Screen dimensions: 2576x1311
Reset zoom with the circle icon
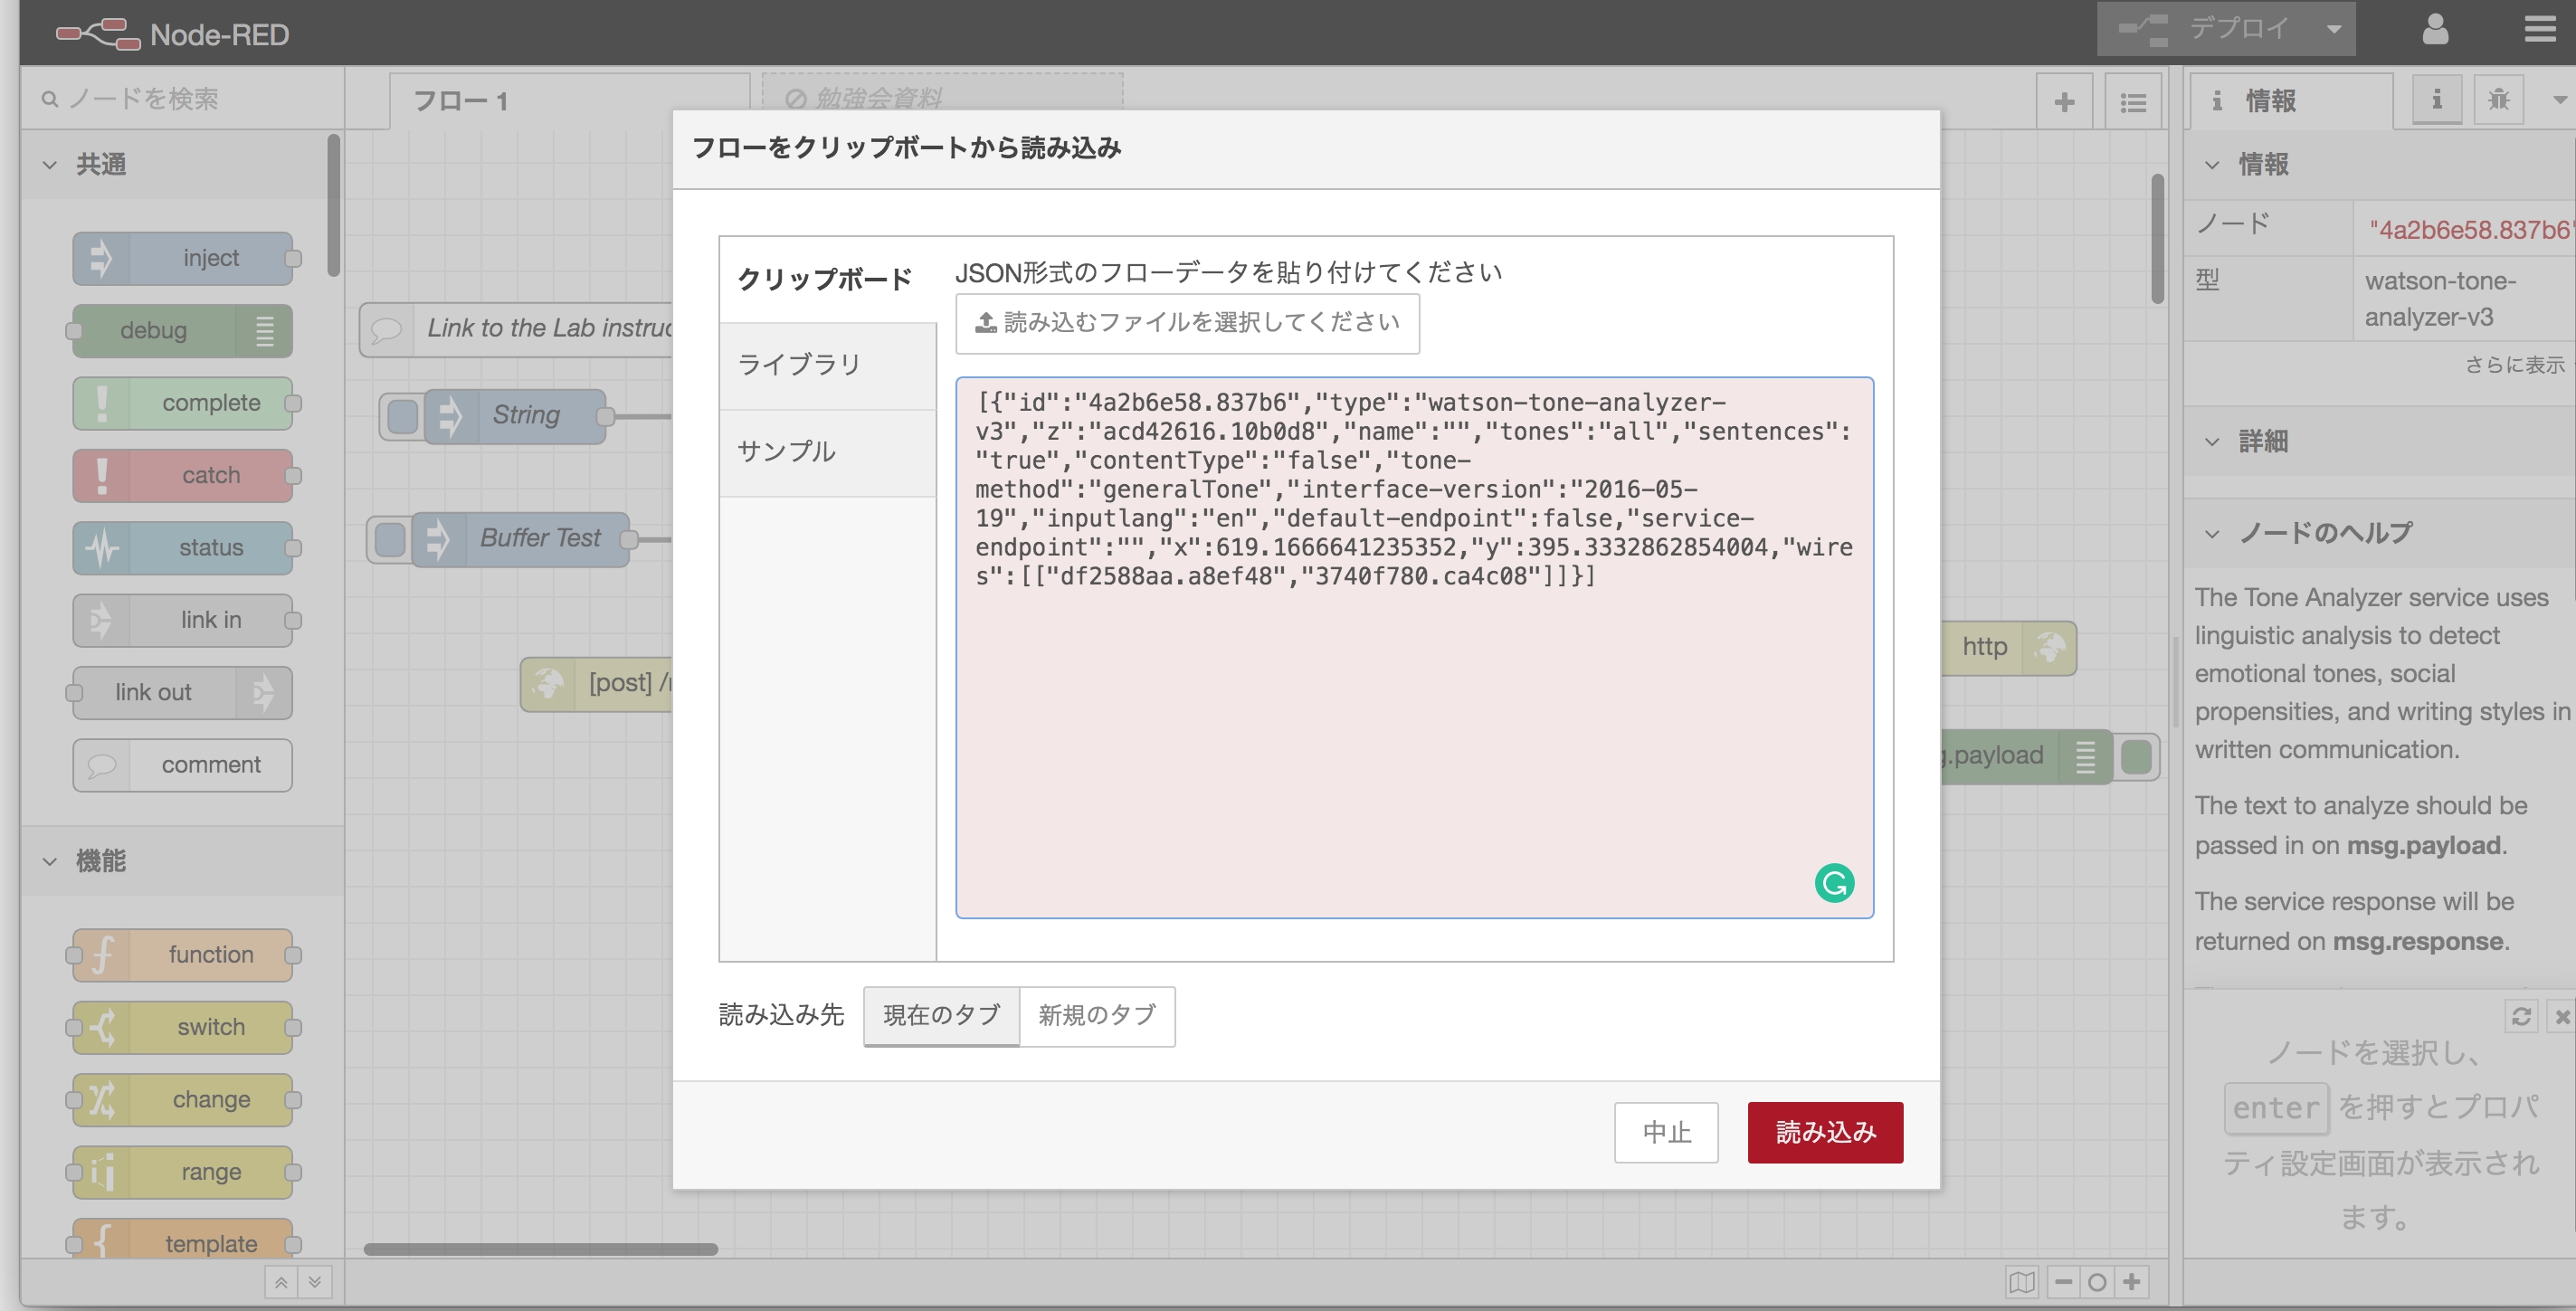2097,1281
